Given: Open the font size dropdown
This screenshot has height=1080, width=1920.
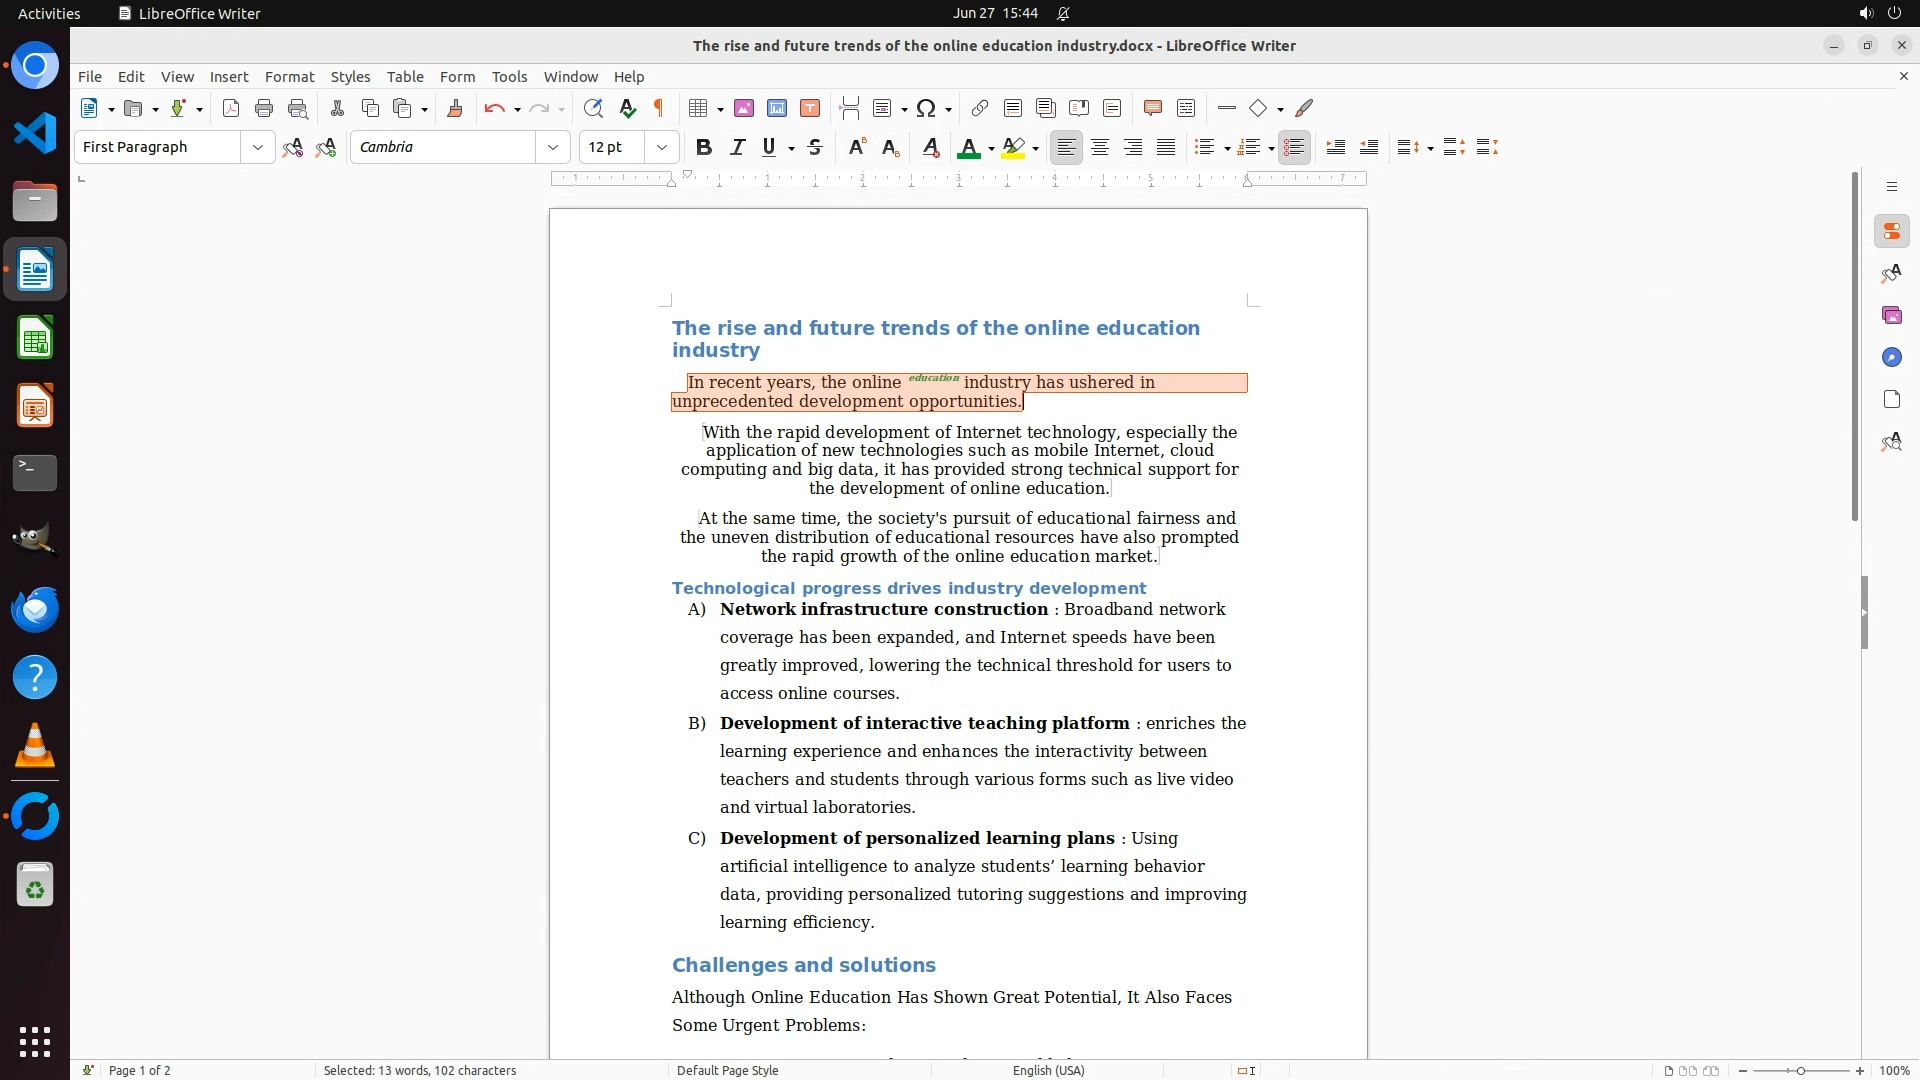Looking at the screenshot, I should [x=662, y=147].
